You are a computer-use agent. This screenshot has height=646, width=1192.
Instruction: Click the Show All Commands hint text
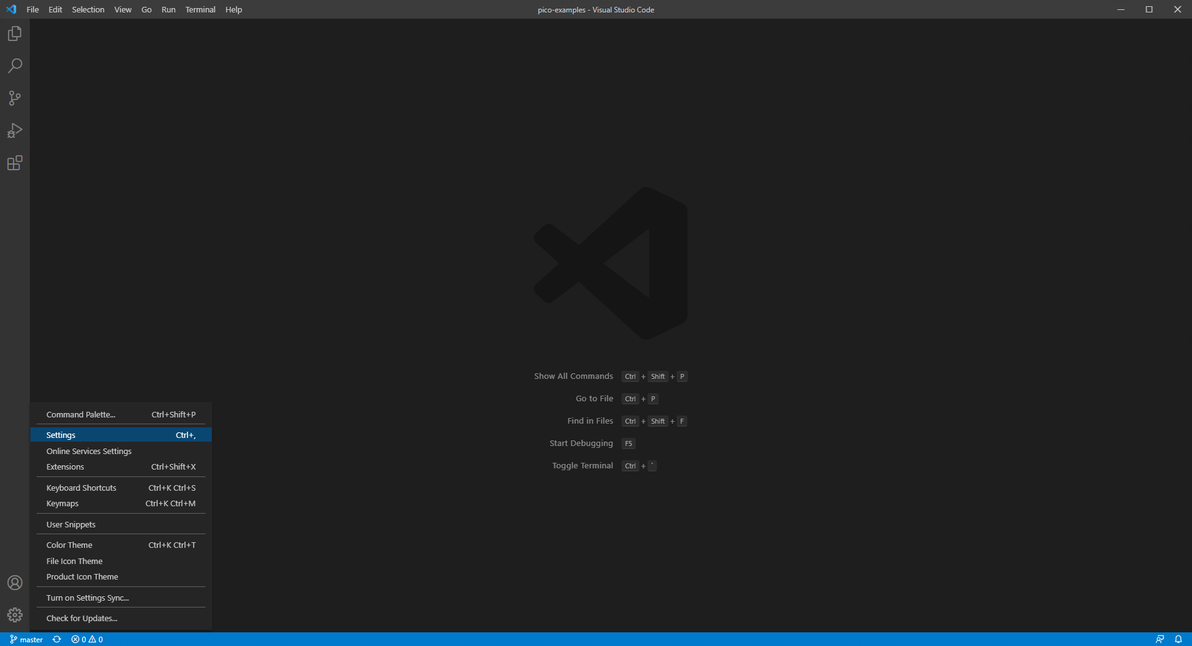tap(573, 376)
